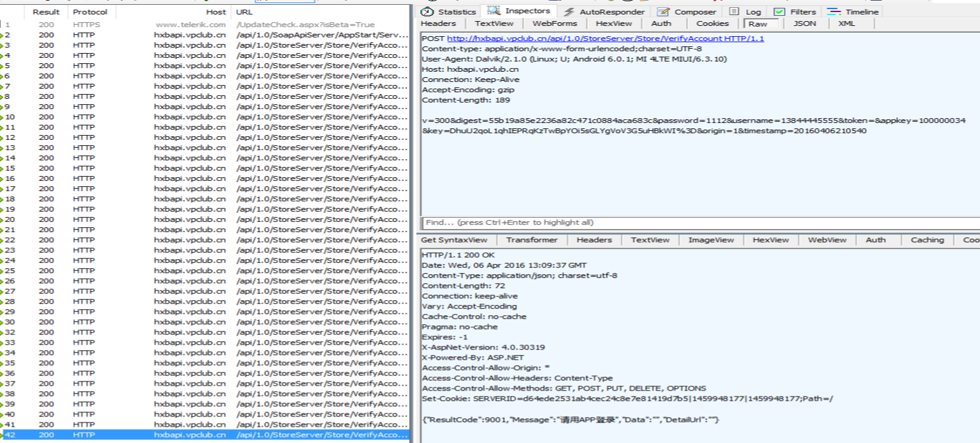Image resolution: width=980 pixels, height=443 pixels.
Task: Click the 200 result of session 7
Action: pyautogui.click(x=46, y=86)
